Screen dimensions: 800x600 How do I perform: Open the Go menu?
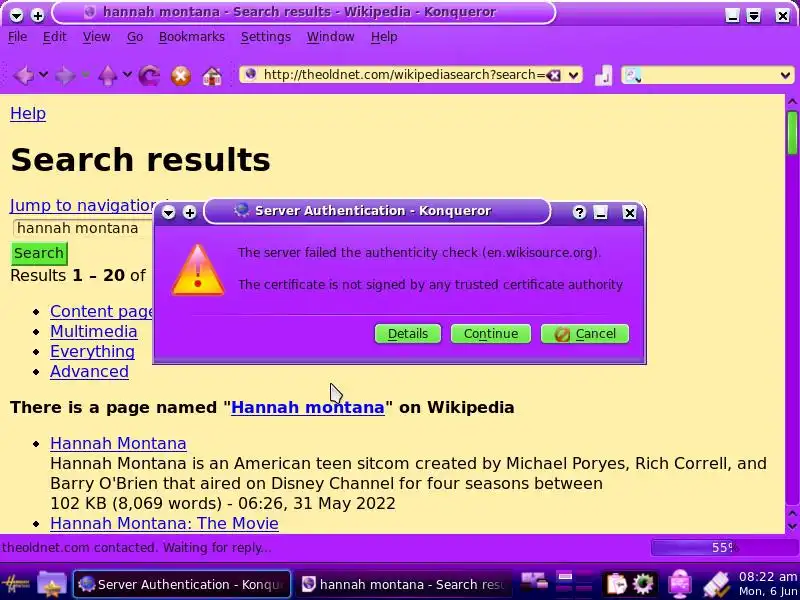pos(135,37)
